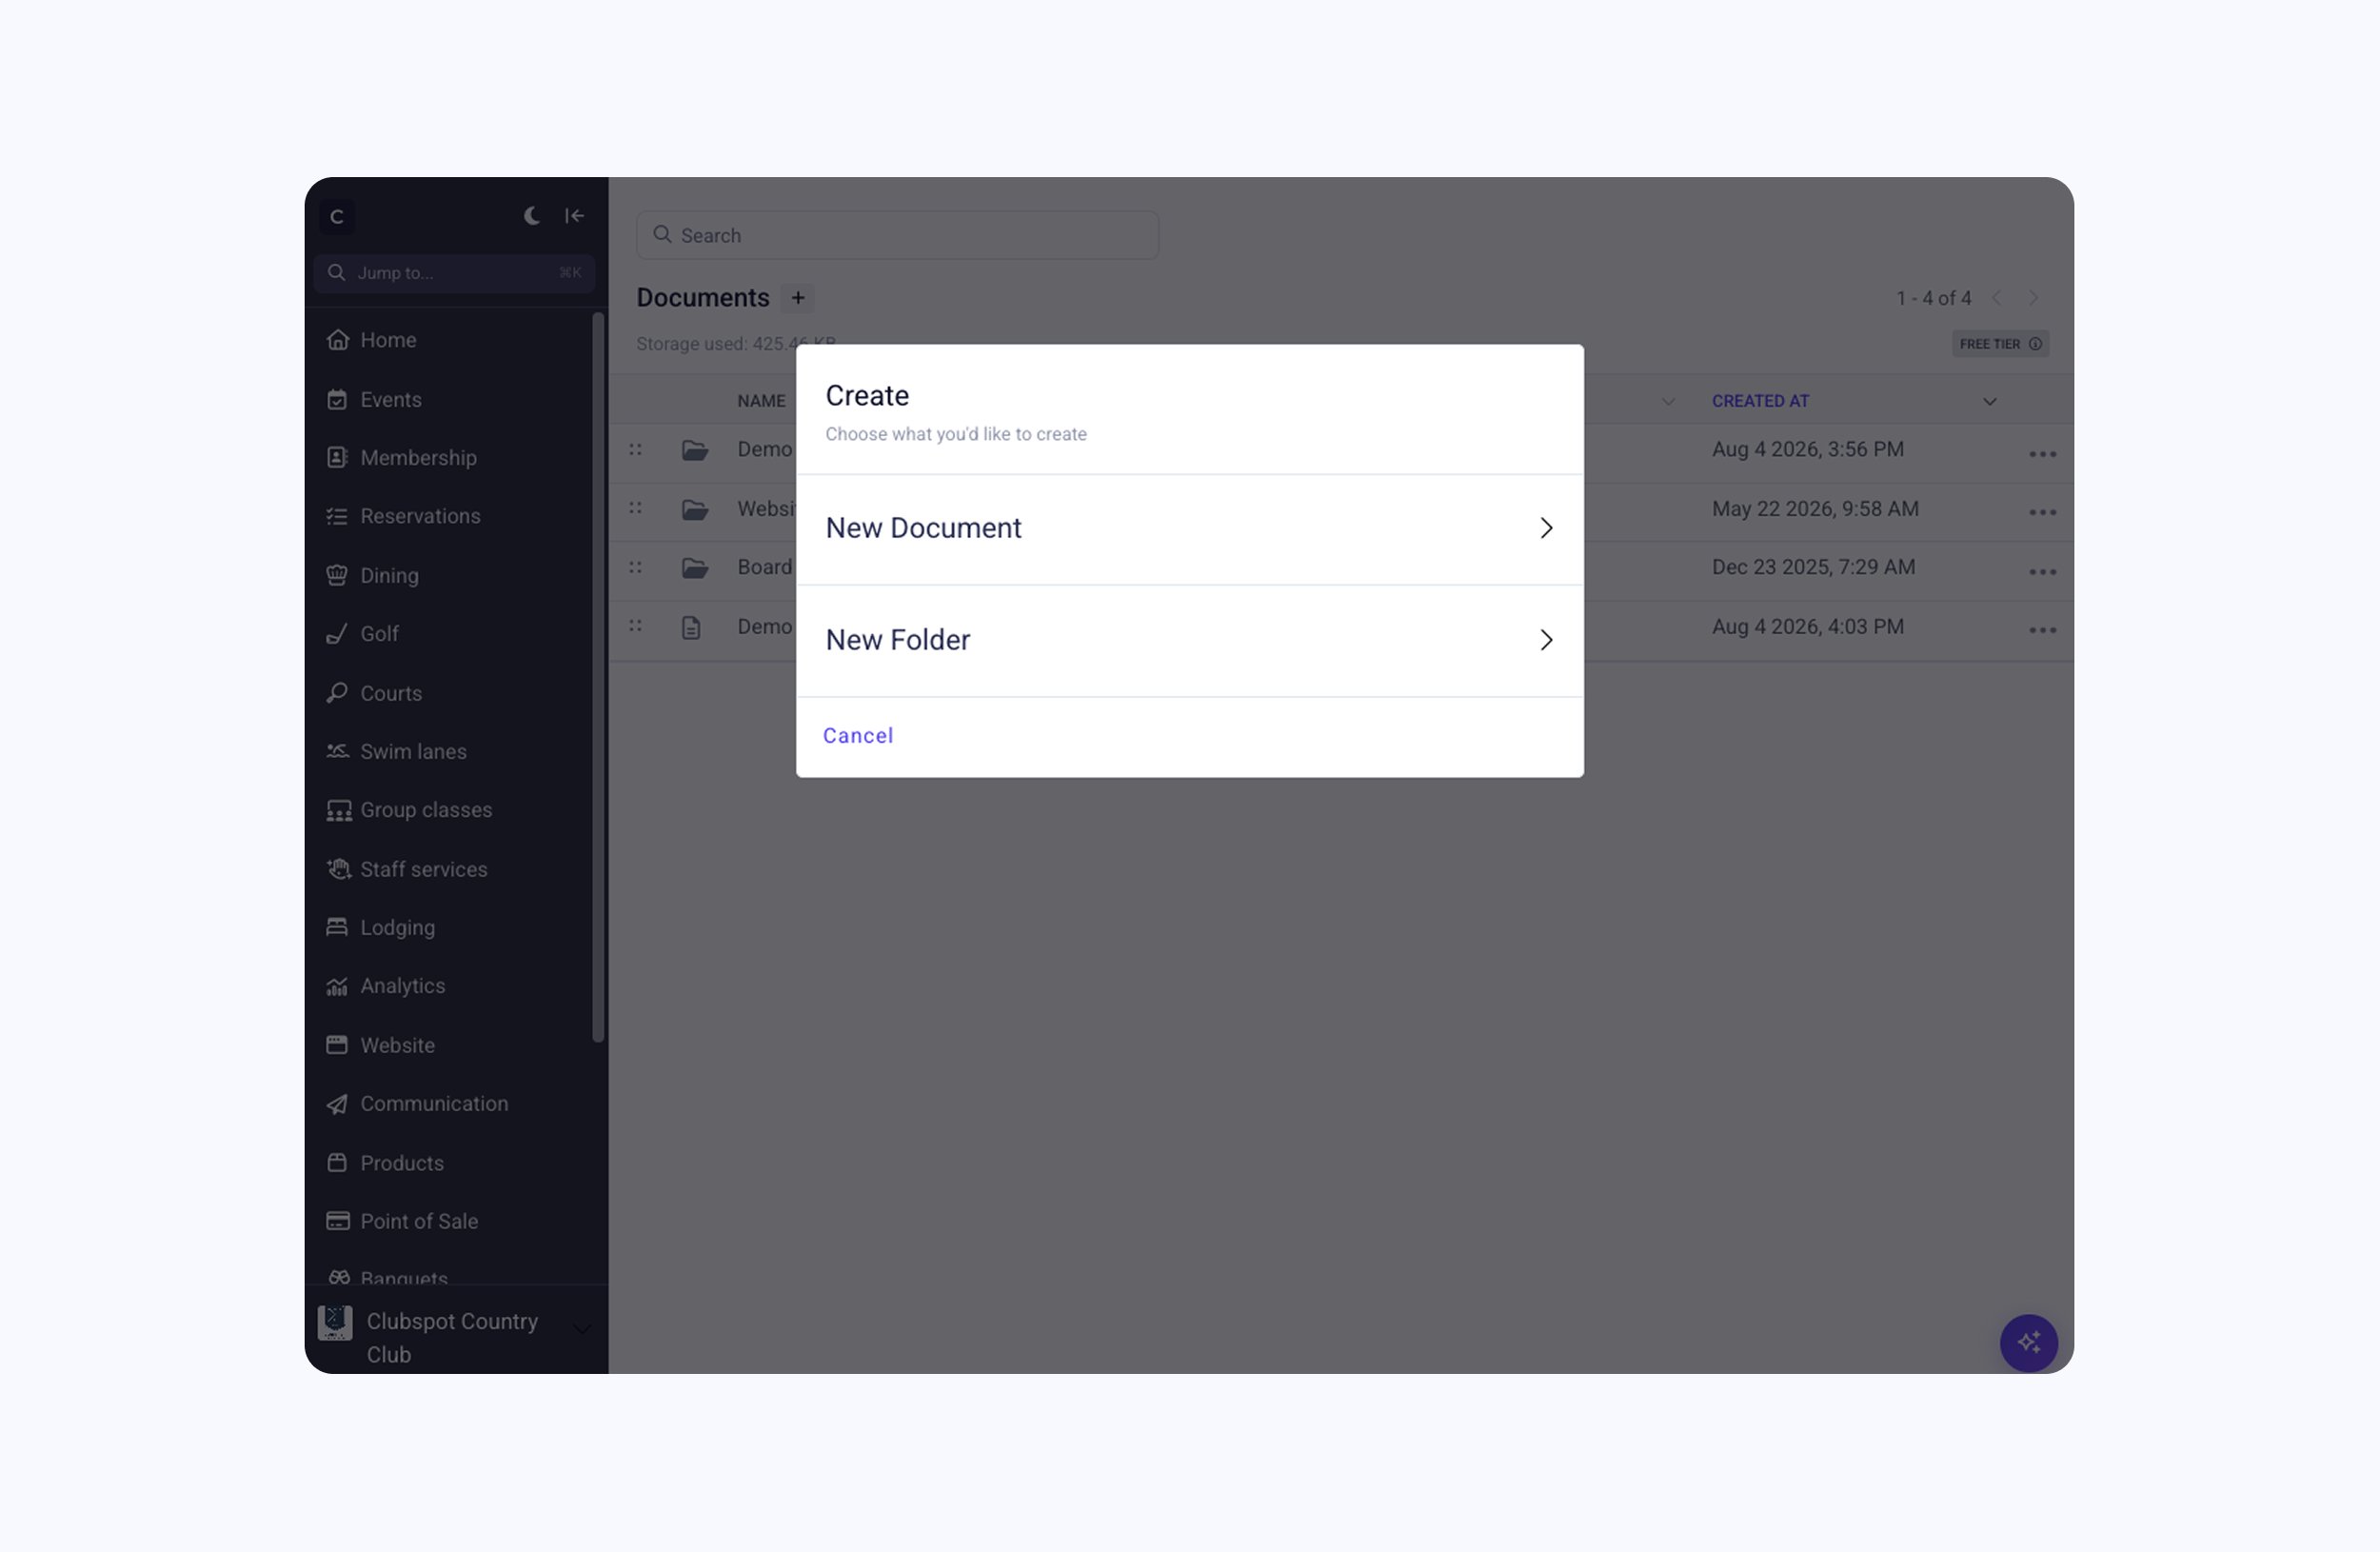
Task: Sort by Created At column dropdown arrow
Action: click(x=1989, y=402)
